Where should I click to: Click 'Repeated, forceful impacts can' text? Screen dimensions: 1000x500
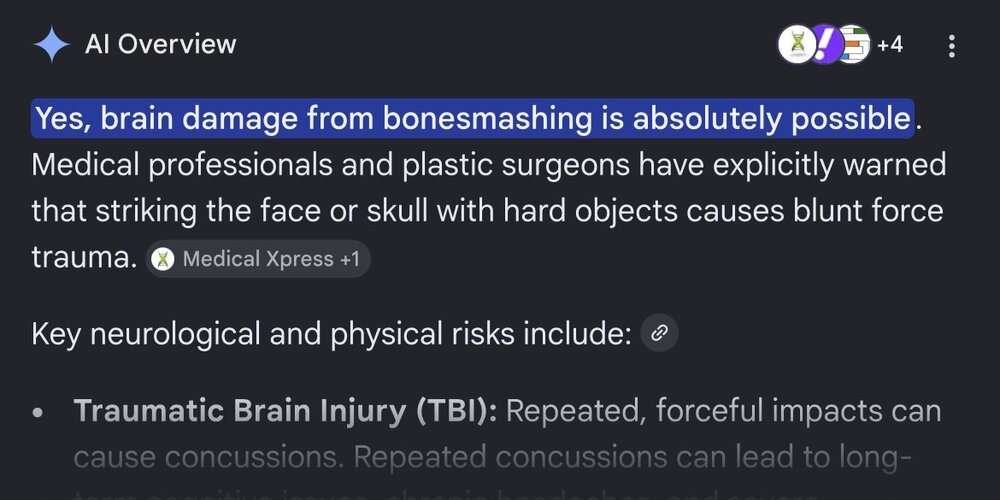(723, 411)
